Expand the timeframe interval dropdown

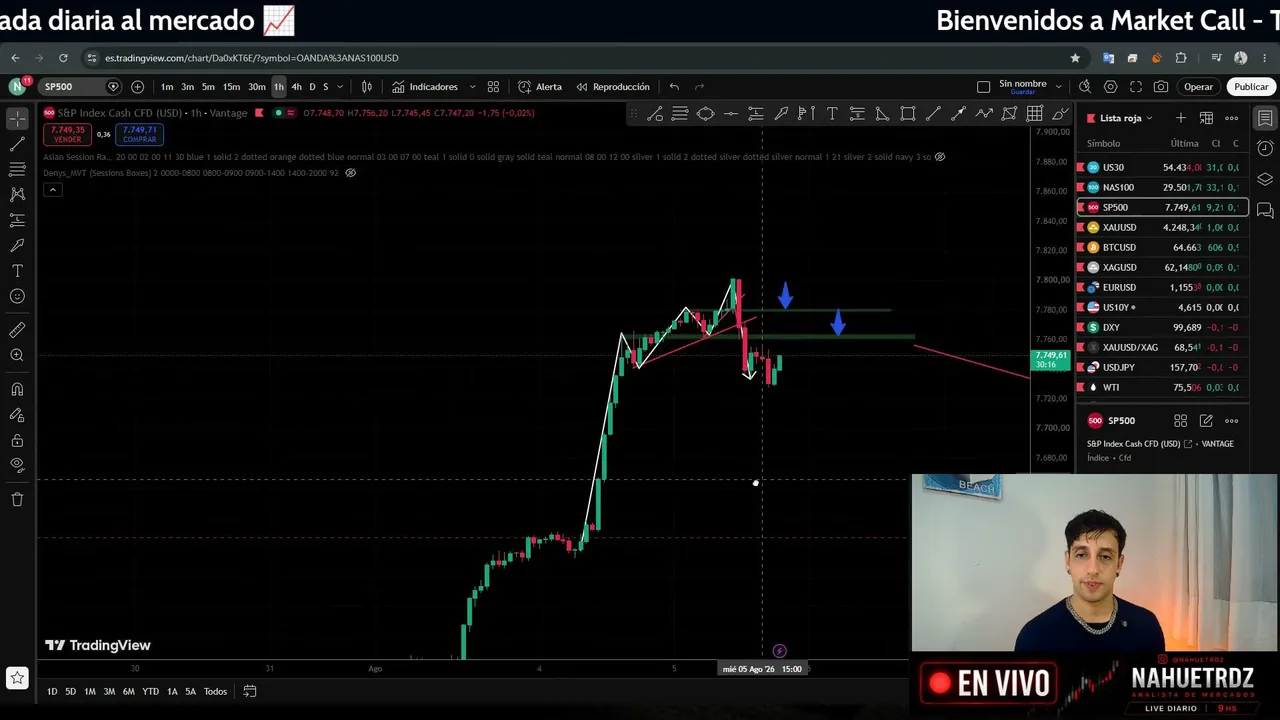pos(340,87)
